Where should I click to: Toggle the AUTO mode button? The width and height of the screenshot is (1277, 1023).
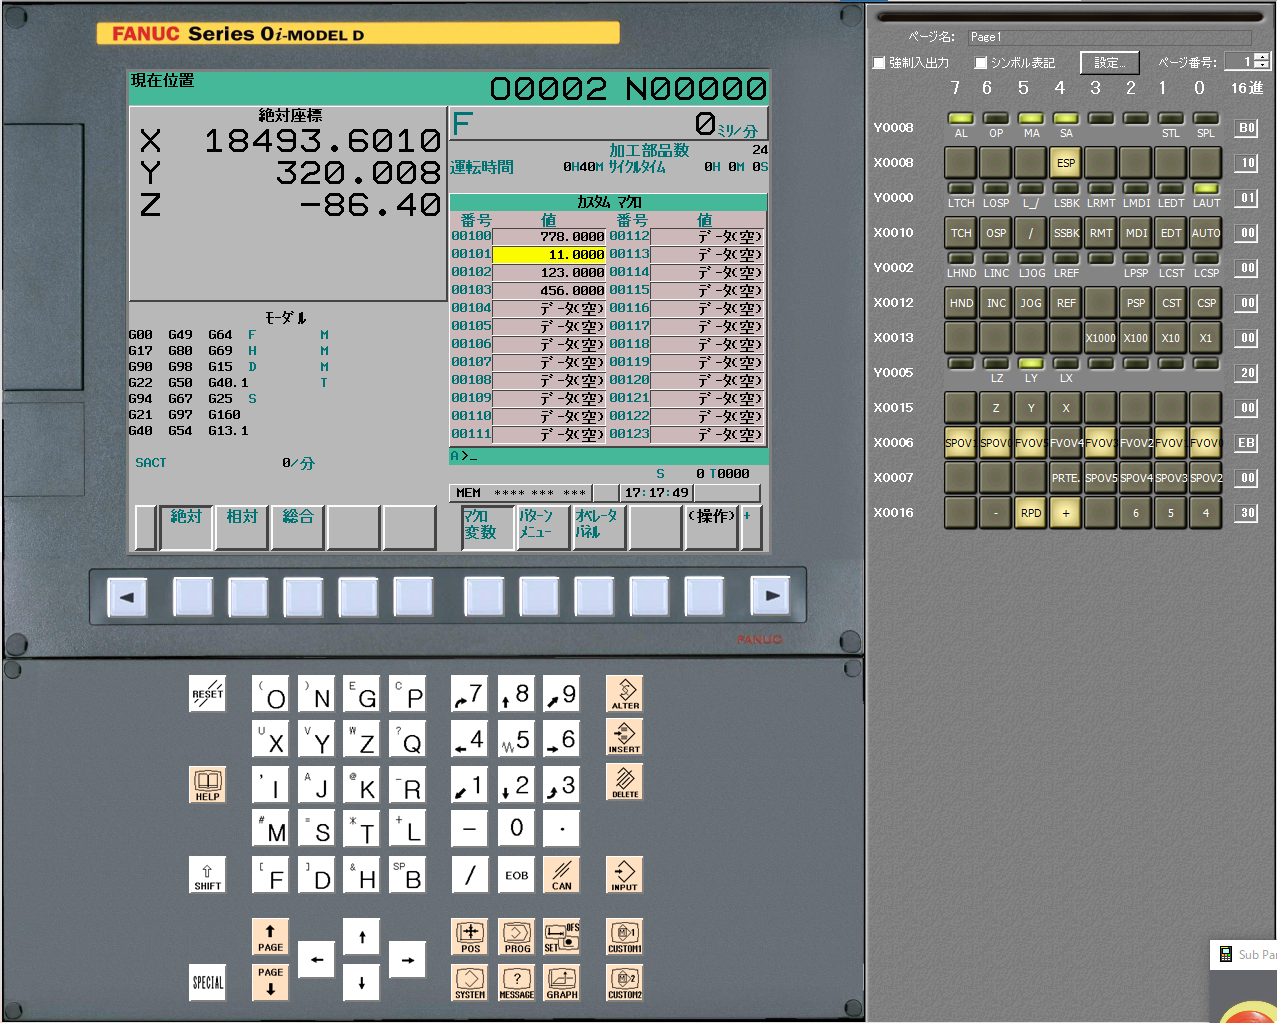[x=1206, y=233]
